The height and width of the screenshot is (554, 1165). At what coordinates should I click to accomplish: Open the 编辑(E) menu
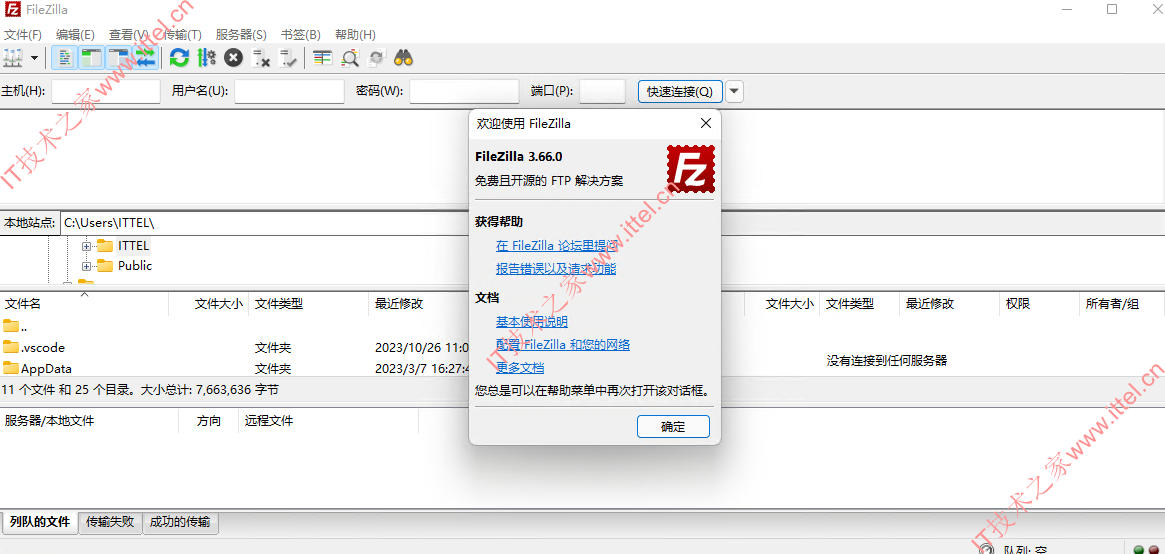click(75, 34)
